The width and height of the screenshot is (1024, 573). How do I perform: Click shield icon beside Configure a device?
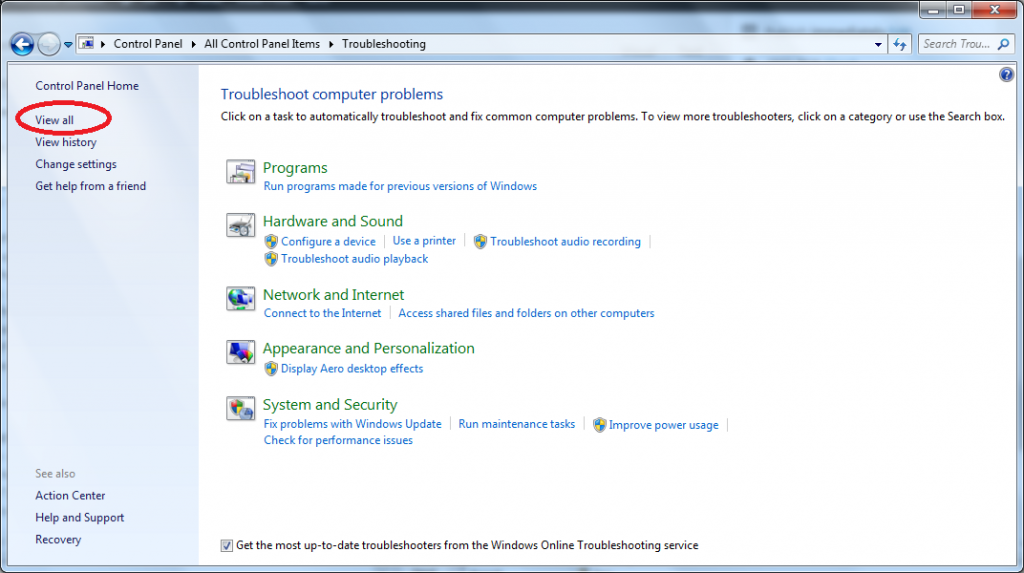coord(271,242)
